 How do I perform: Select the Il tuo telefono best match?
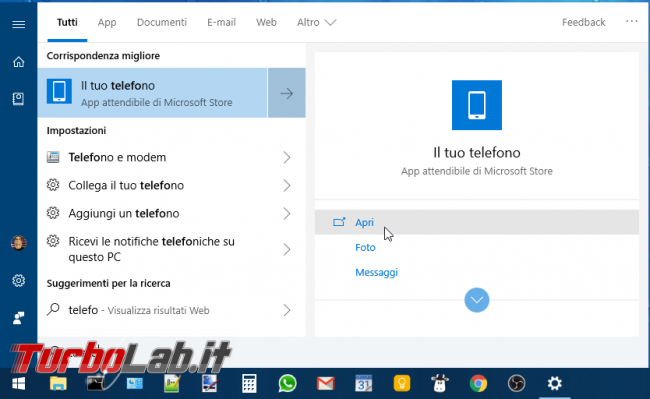tap(153, 93)
